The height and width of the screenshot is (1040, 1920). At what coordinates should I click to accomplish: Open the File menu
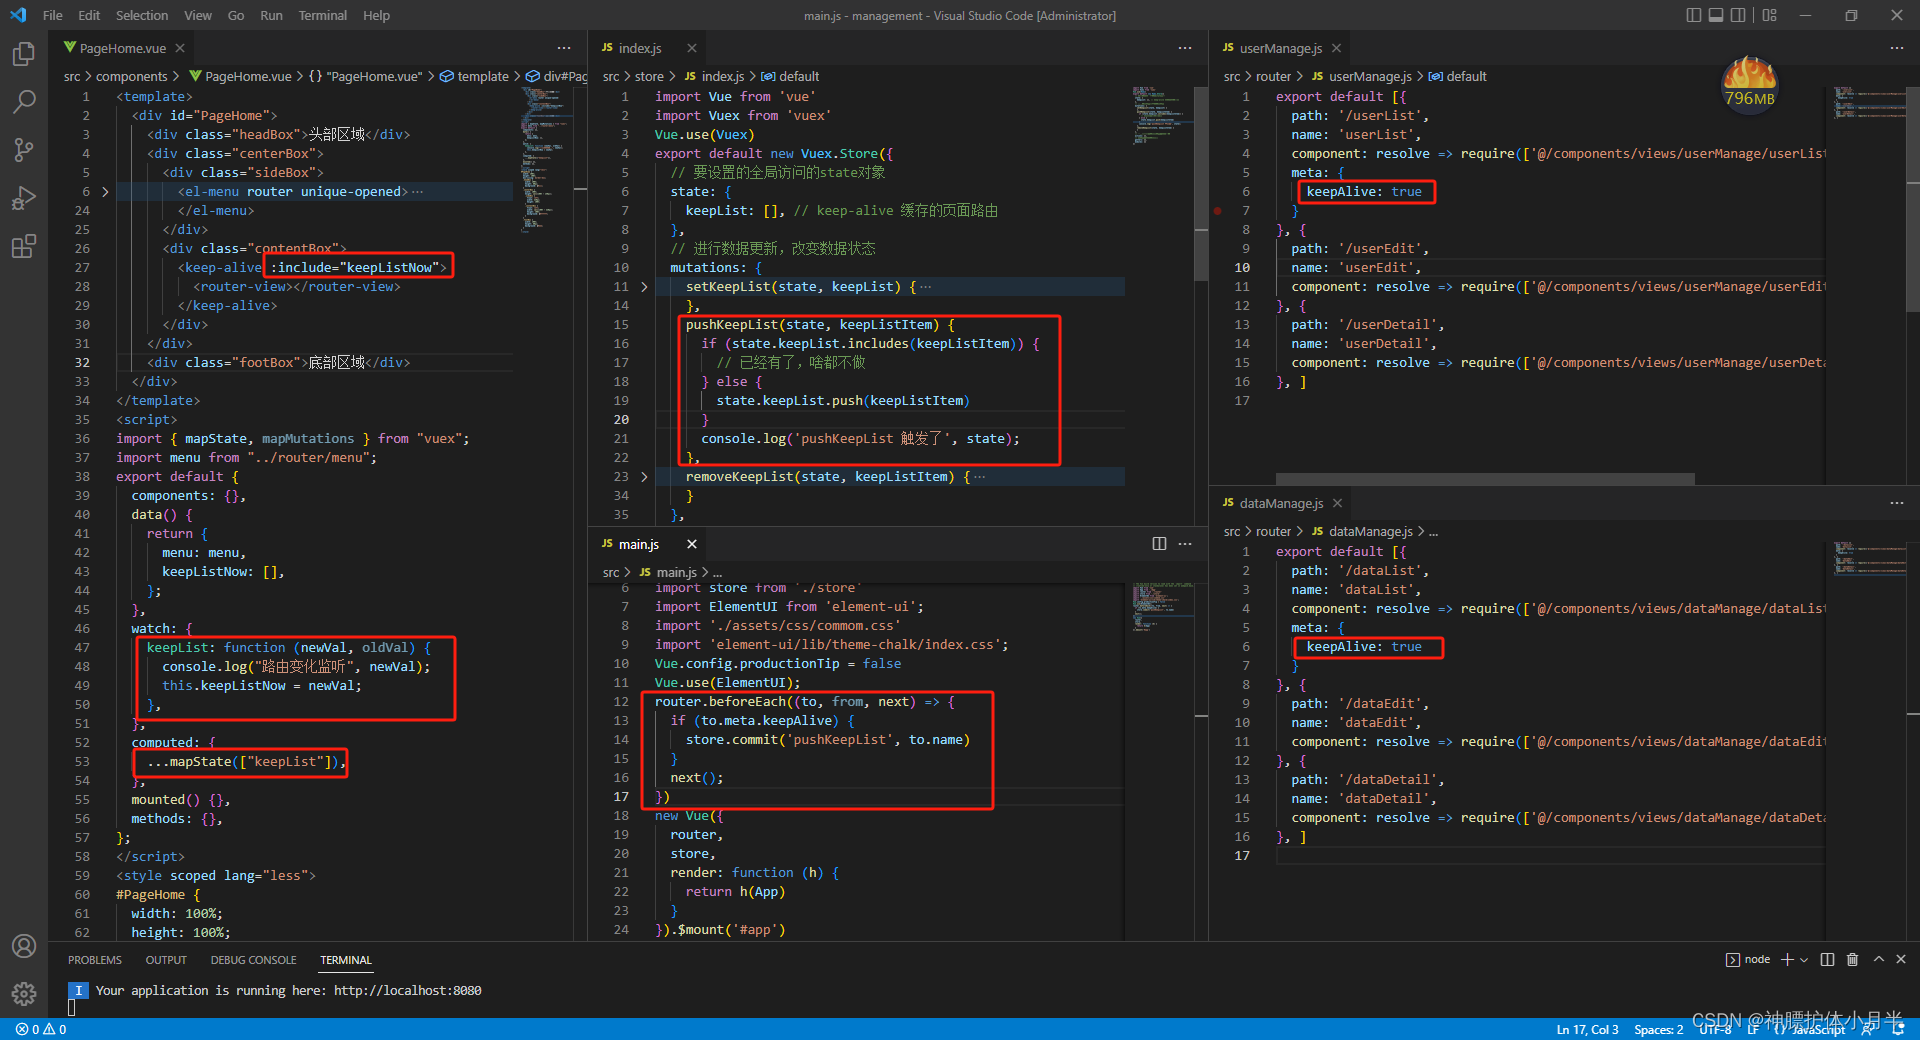[x=53, y=15]
